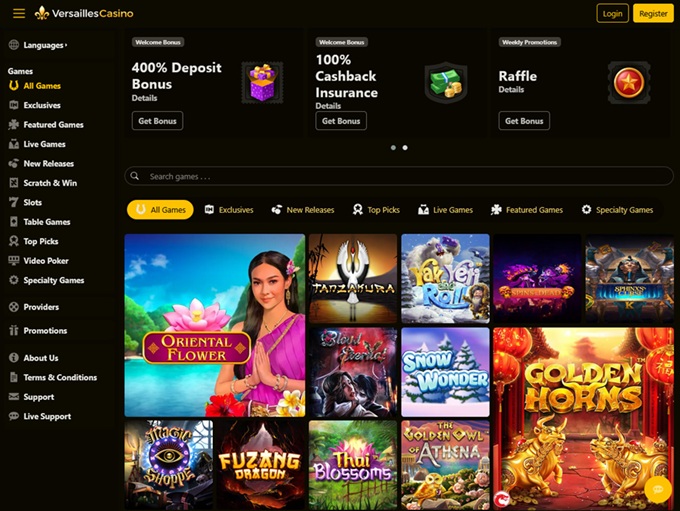Image resolution: width=680 pixels, height=511 pixels.
Task: Select the first carousel dot indicator
Action: pos(393,147)
